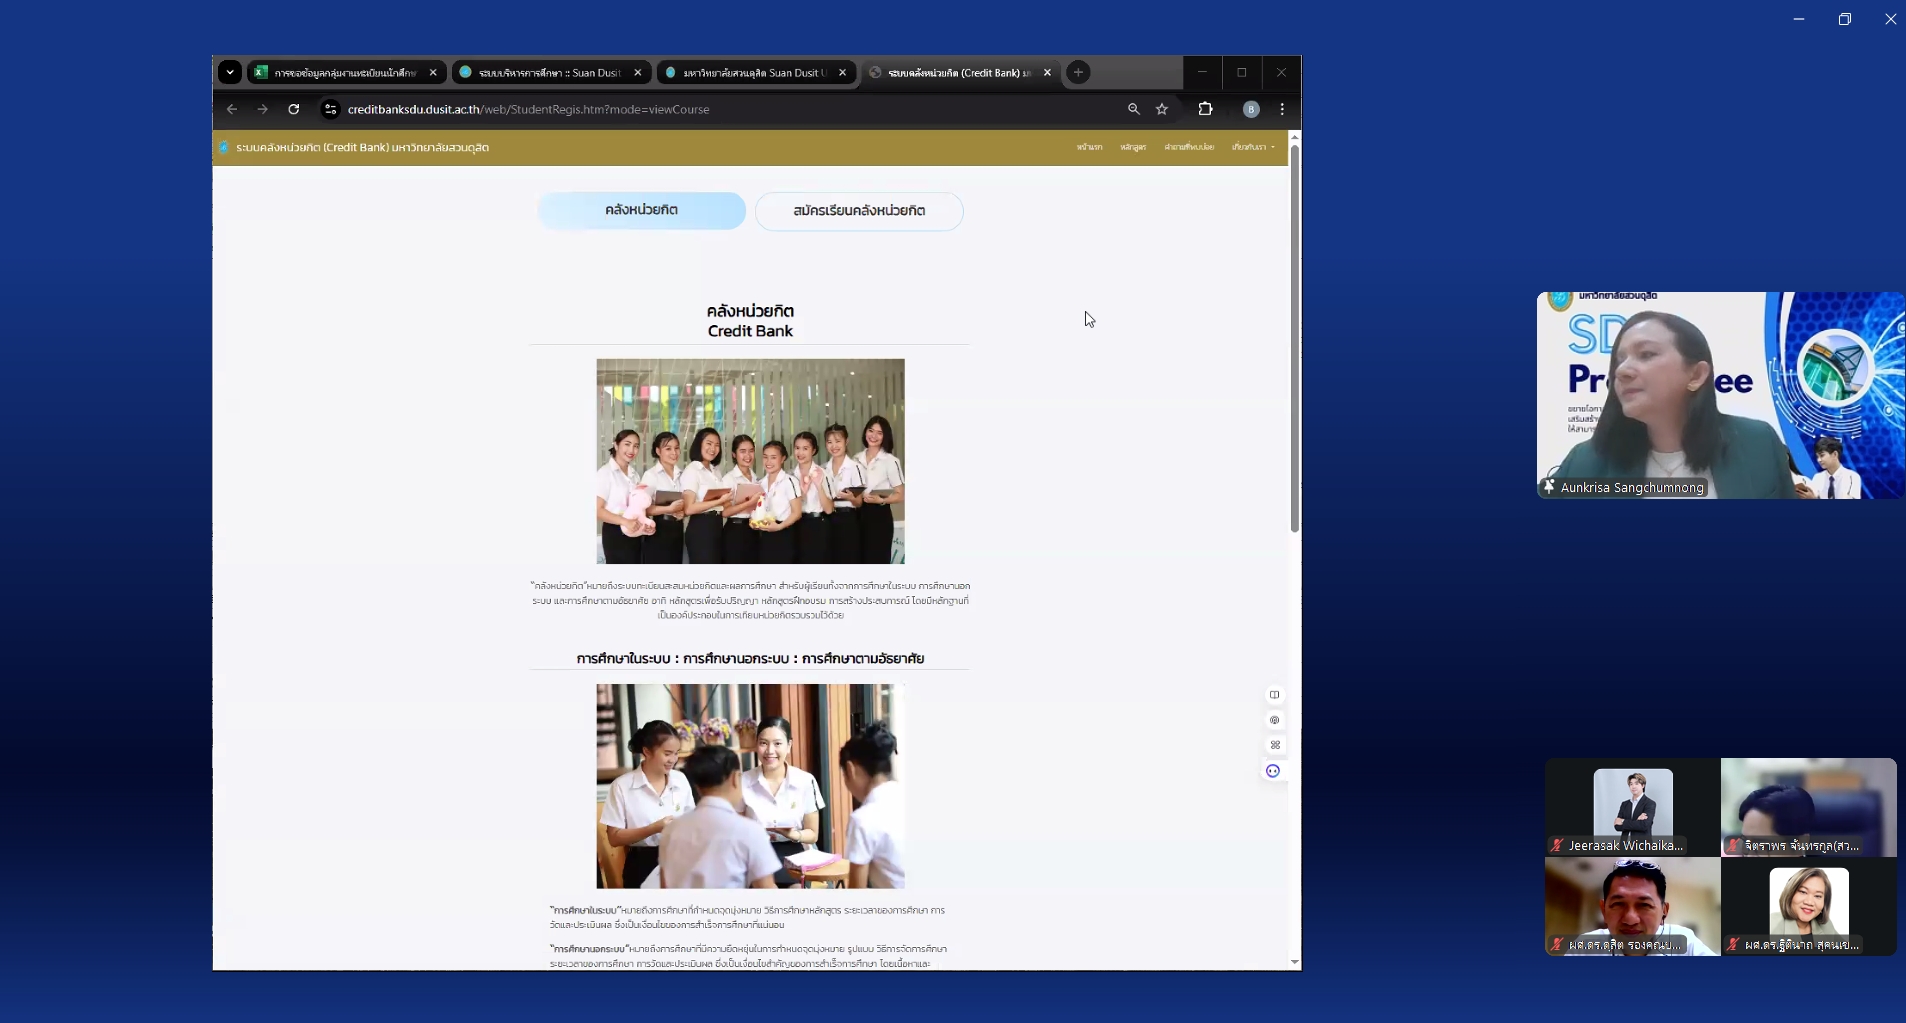Reload the Credit Bank page
Image resolution: width=1906 pixels, height=1023 pixels.
coord(294,109)
